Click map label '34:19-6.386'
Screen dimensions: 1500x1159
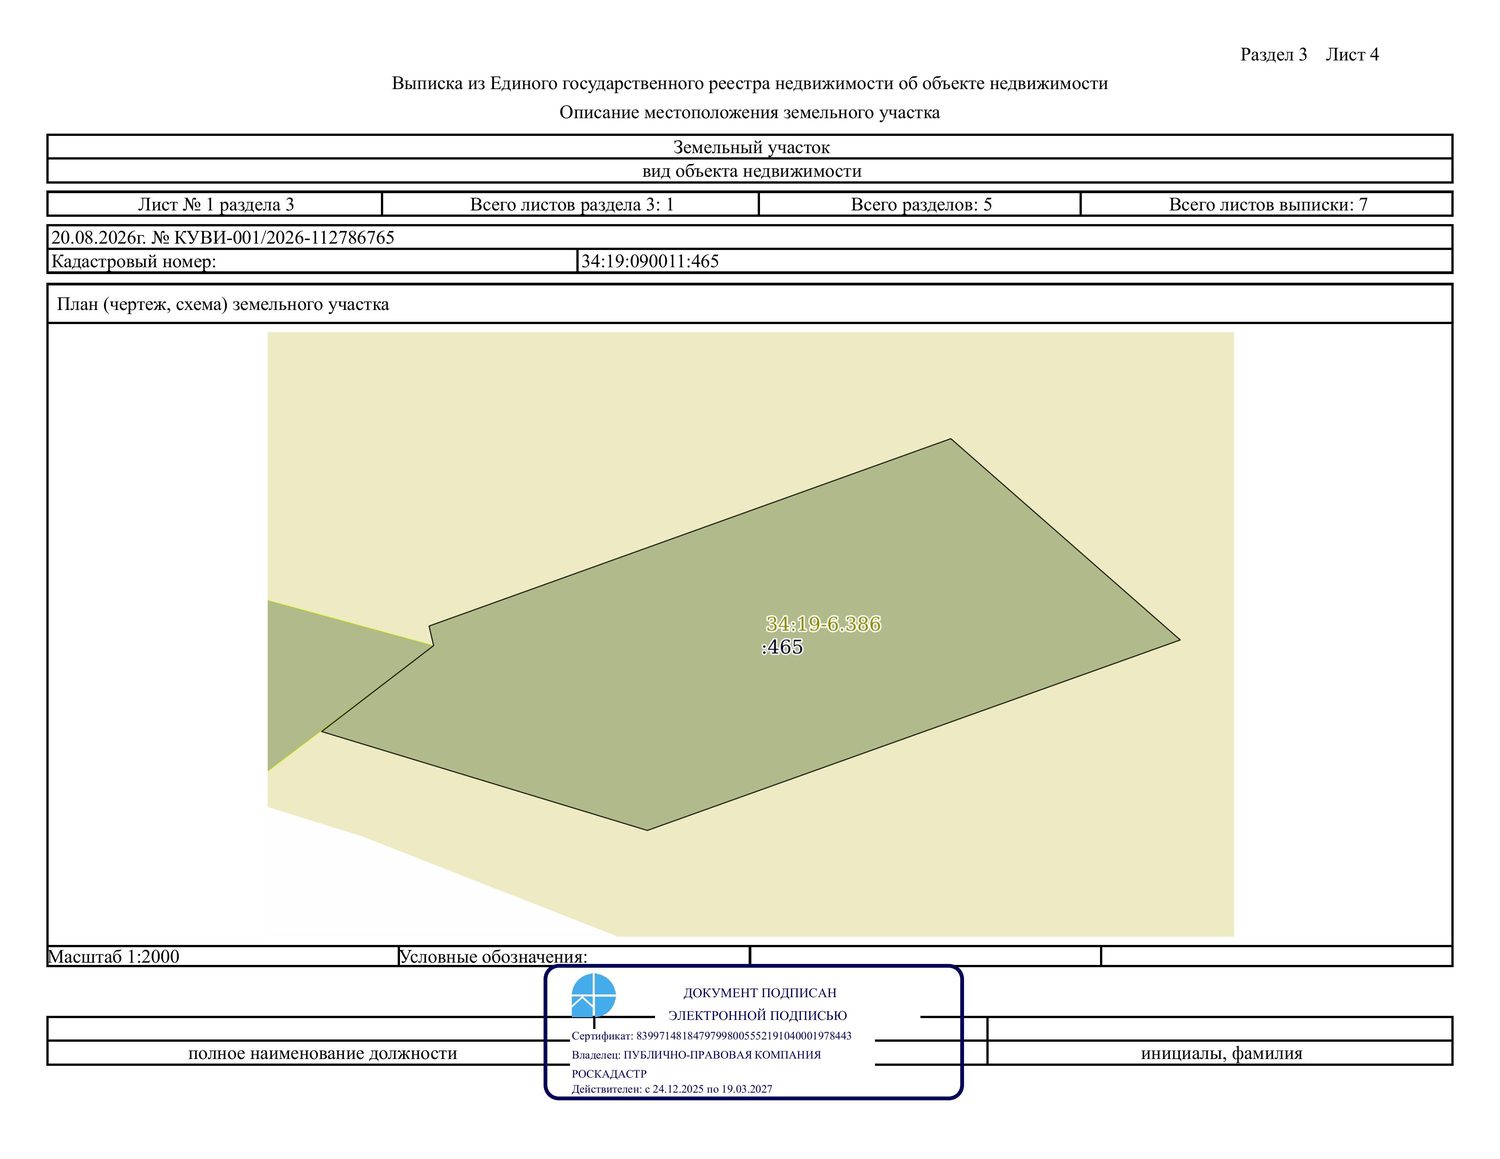823,624
